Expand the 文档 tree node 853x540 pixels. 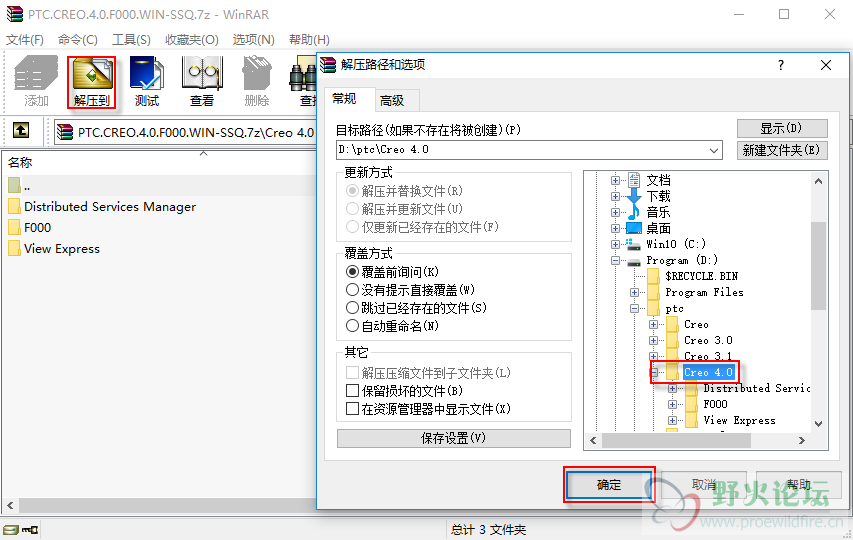[615, 180]
